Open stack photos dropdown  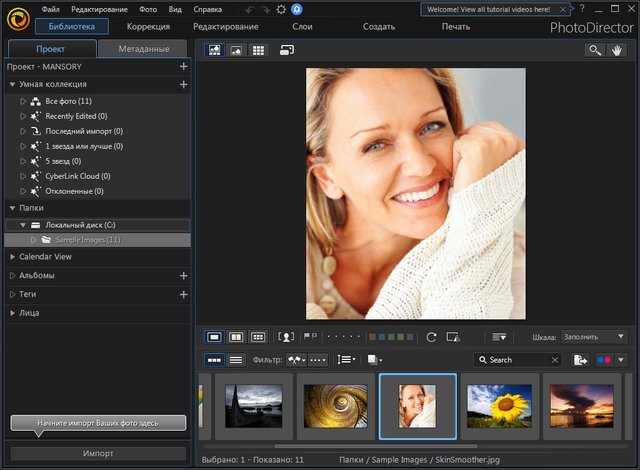375,360
